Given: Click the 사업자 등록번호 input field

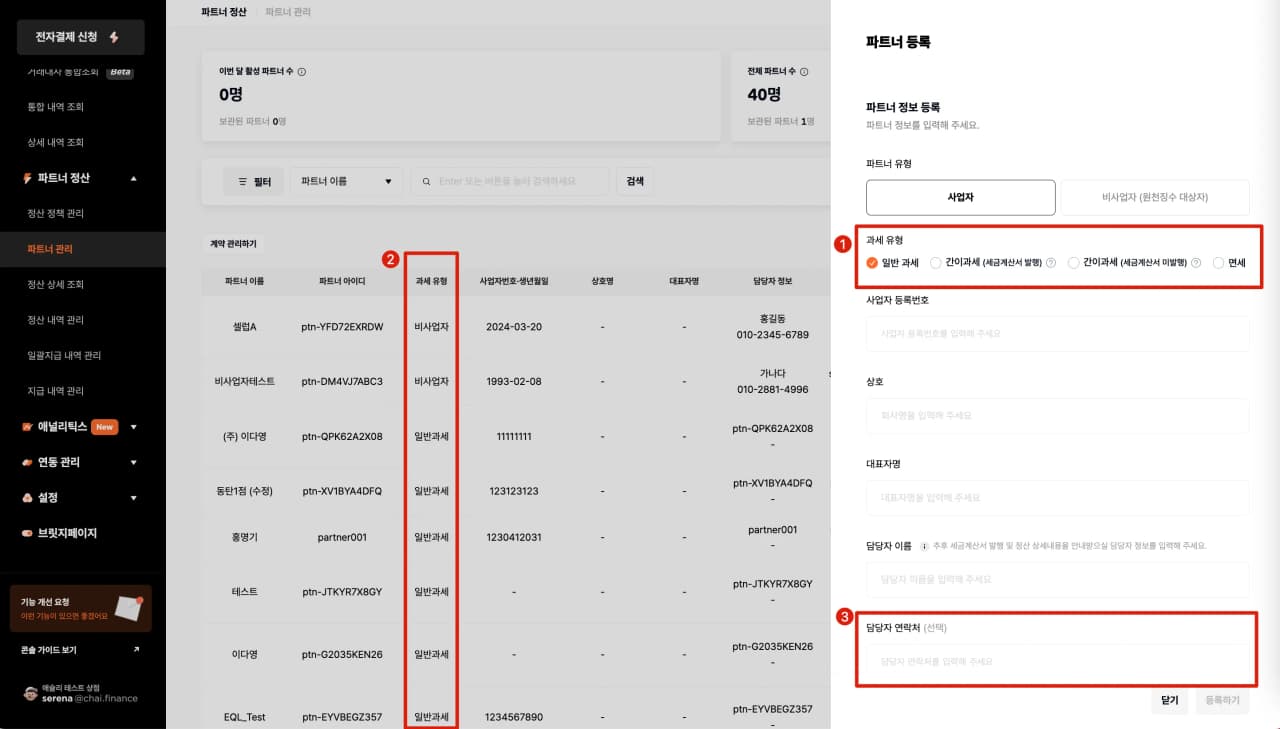Looking at the screenshot, I should click(x=1057, y=333).
